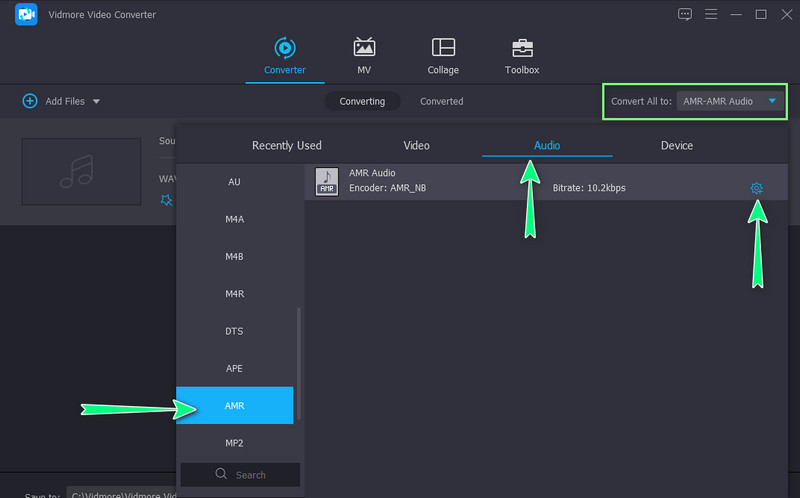The image size is (800, 498).
Task: Click the plus icon to add files
Action: 30,101
